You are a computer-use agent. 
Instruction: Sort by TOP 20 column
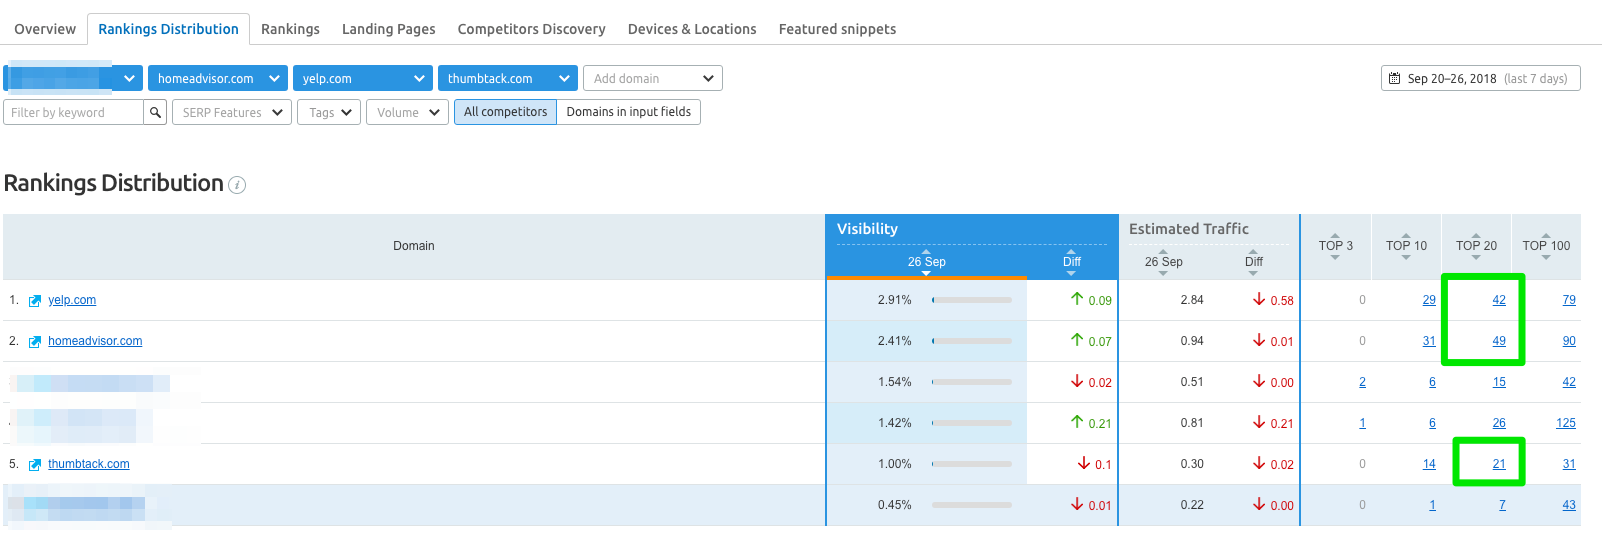pos(1476,246)
